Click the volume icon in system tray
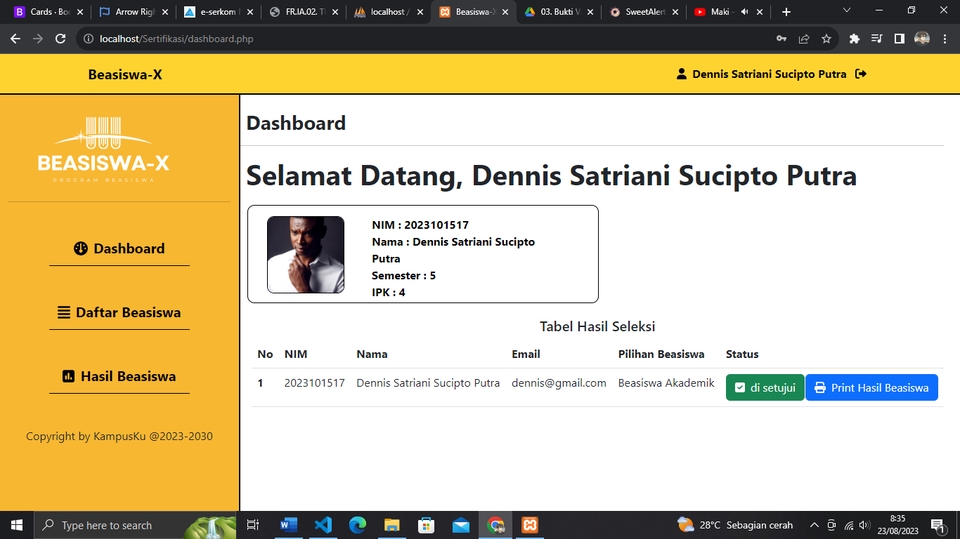 click(864, 525)
